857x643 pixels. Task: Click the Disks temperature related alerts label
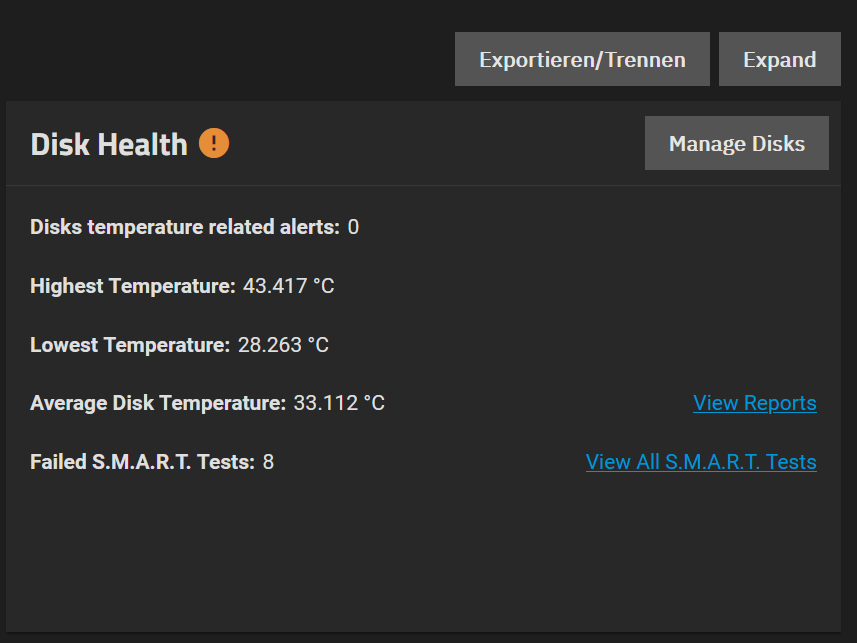[185, 227]
